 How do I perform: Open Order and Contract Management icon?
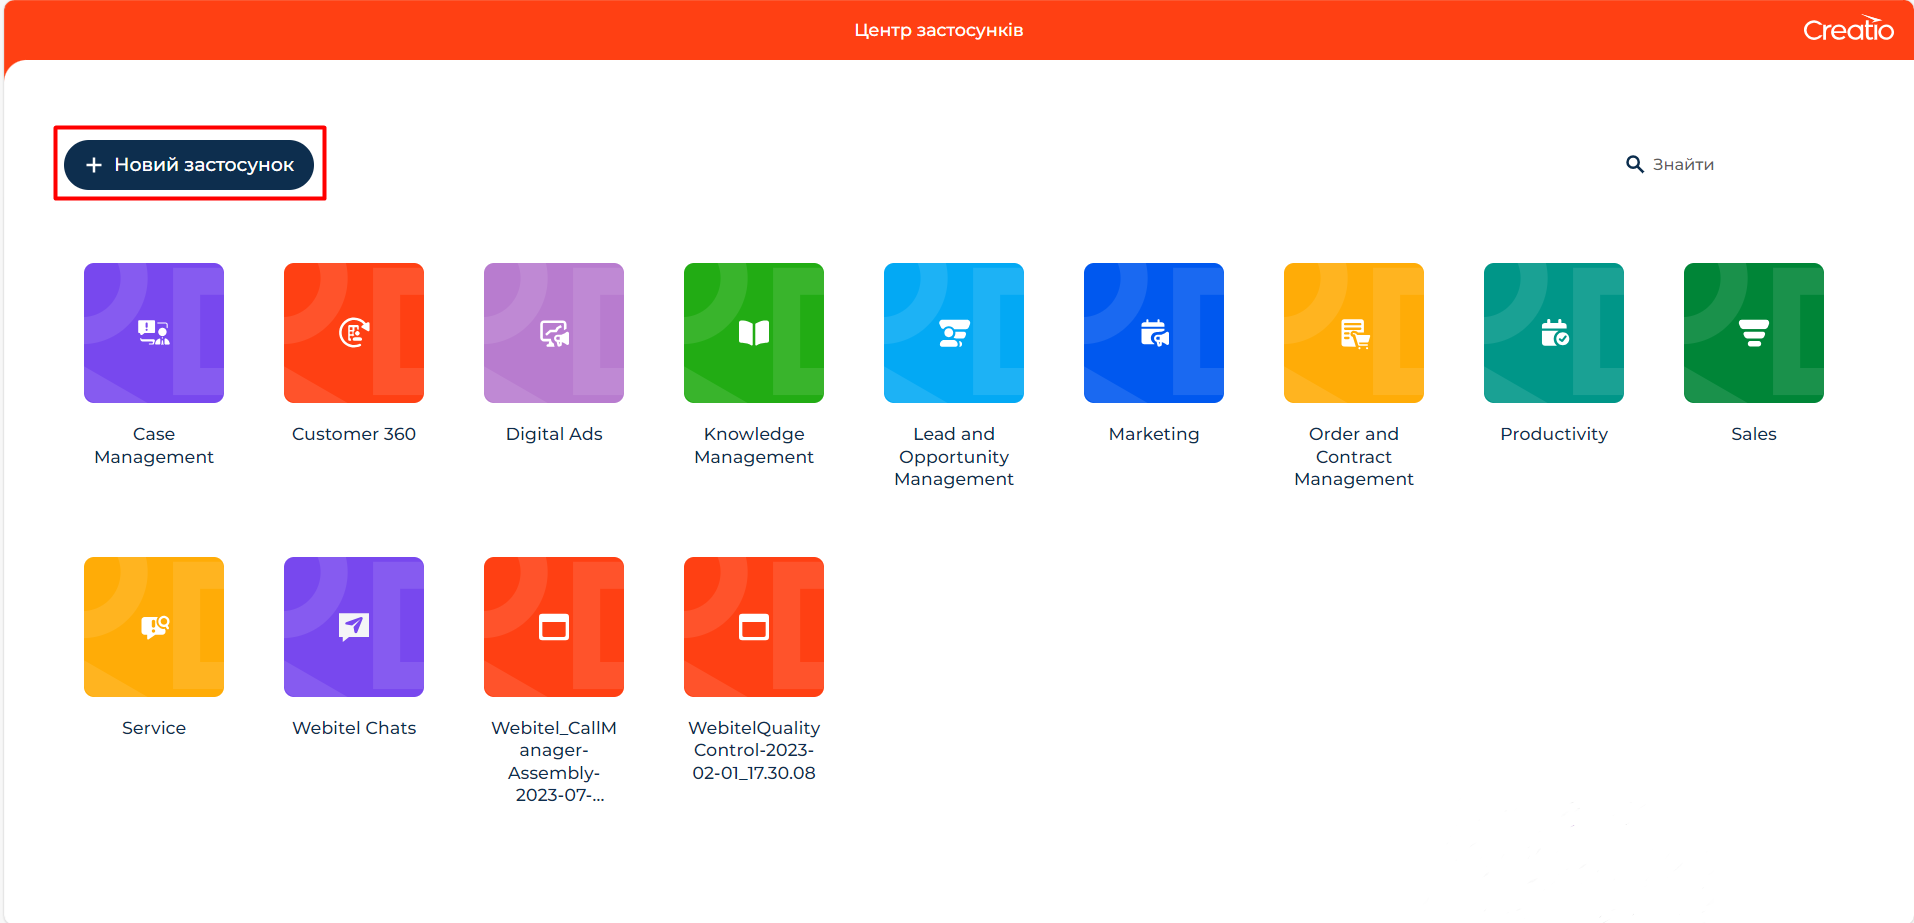[x=1354, y=333]
